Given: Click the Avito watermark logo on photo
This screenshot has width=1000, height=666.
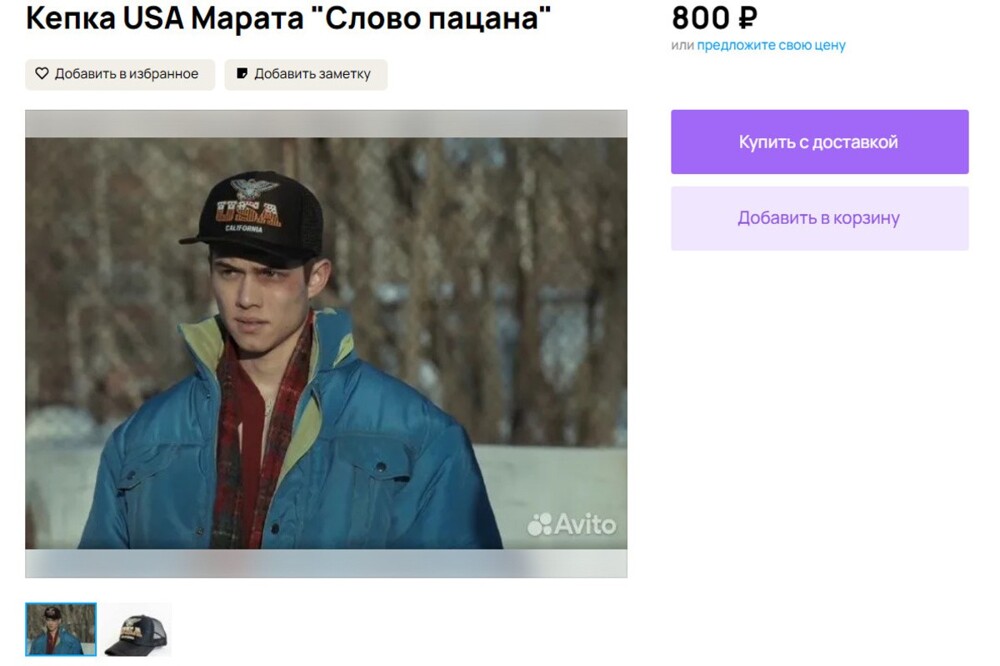Looking at the screenshot, I should coord(571,524).
